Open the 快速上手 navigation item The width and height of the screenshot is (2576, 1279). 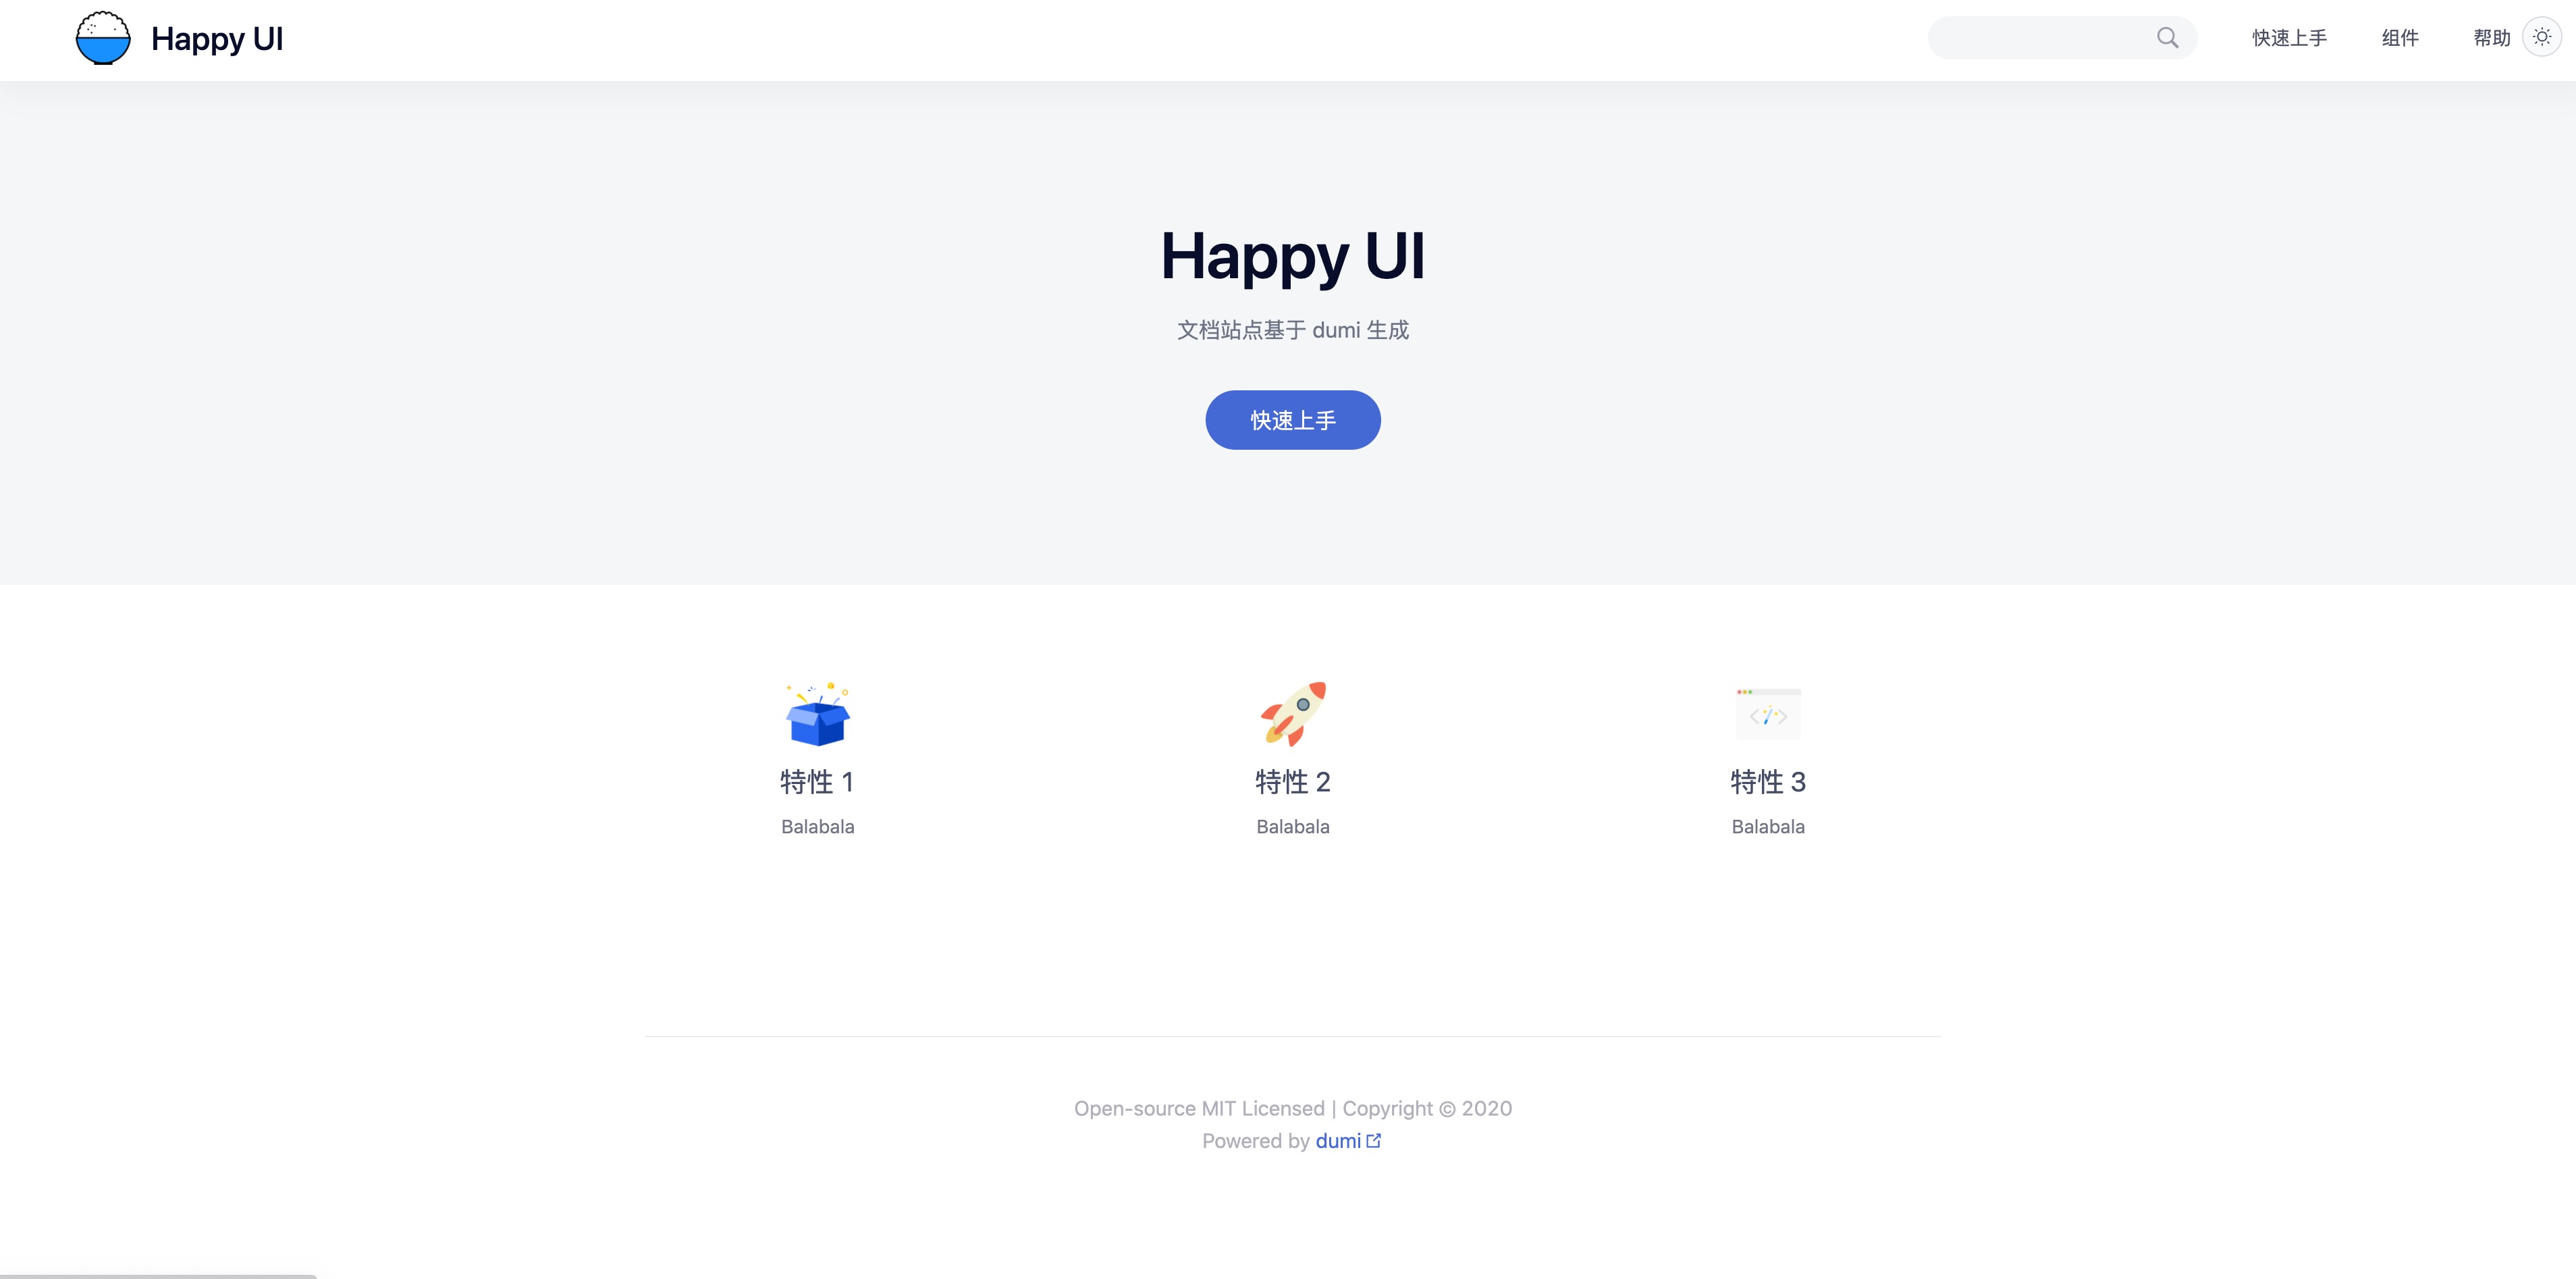coord(2289,38)
